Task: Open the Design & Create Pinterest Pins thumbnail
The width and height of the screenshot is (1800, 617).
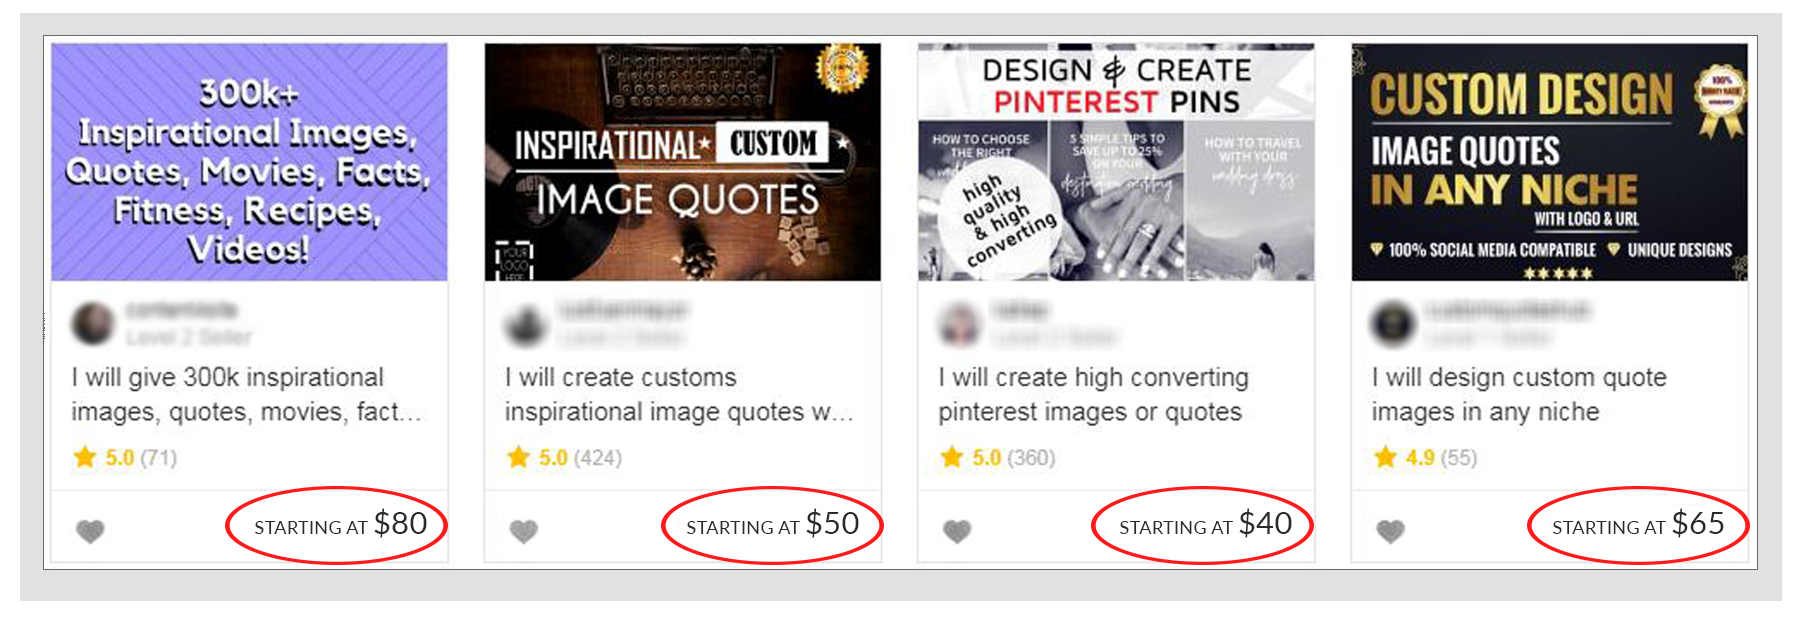Action: point(1116,162)
